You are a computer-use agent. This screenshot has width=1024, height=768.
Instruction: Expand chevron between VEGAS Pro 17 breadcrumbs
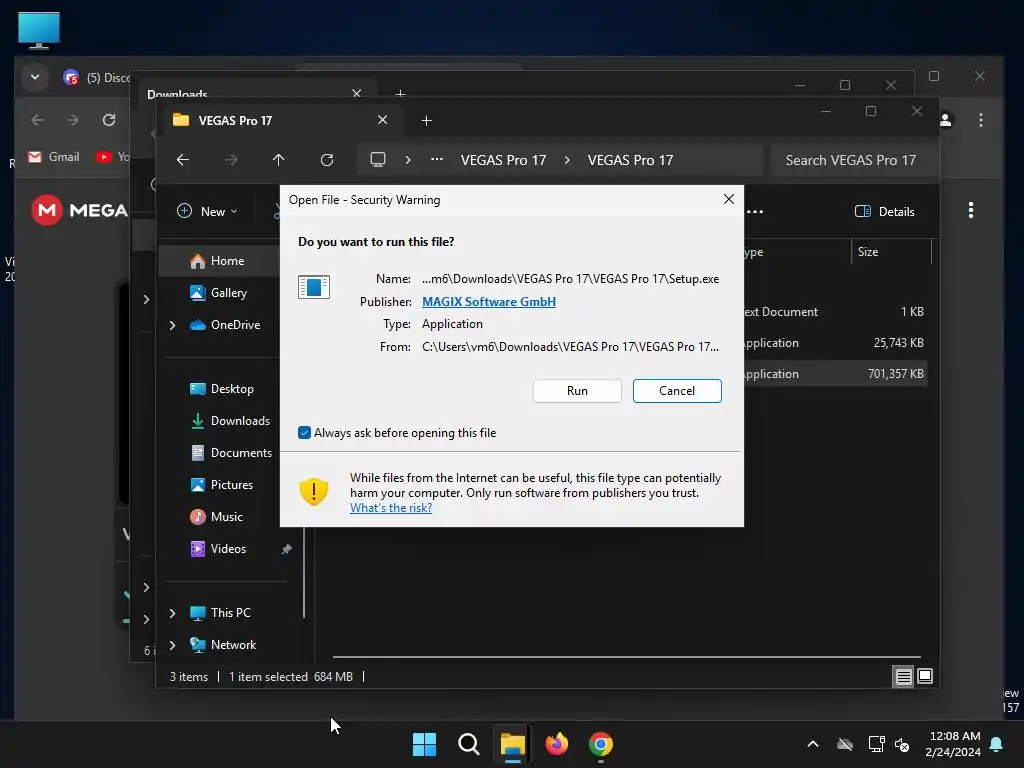click(567, 160)
